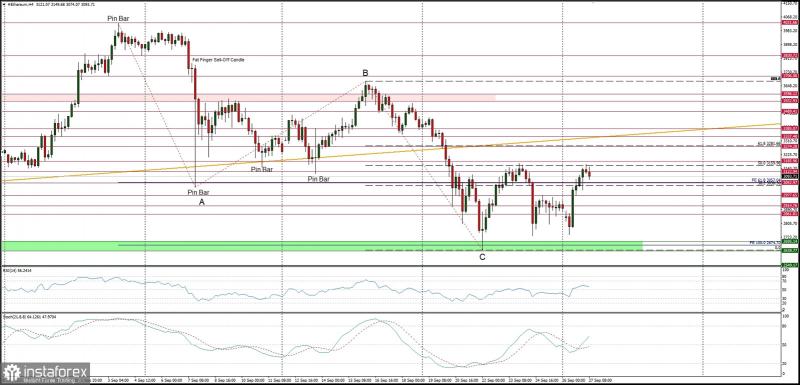This screenshot has height=385, width=800.
Task: Click the 61.8 Fibonacci retracement label
Action: pos(769,144)
